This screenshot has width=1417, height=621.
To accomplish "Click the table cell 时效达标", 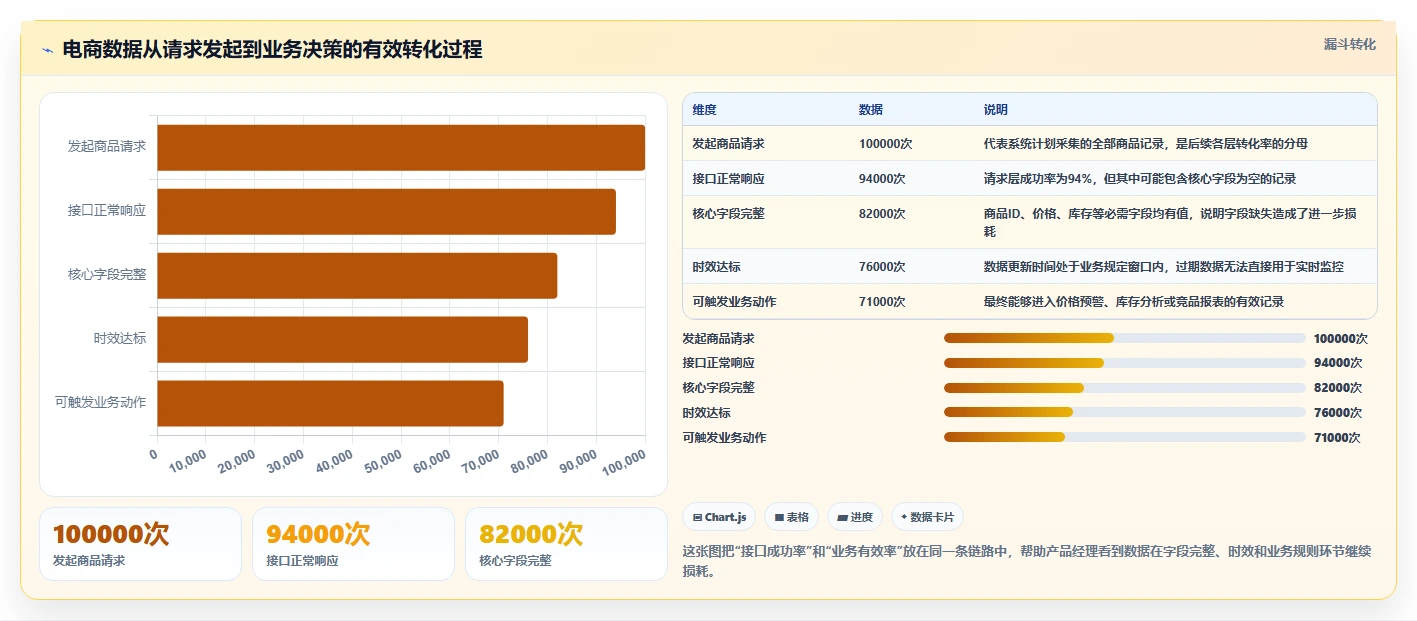I will click(x=716, y=267).
